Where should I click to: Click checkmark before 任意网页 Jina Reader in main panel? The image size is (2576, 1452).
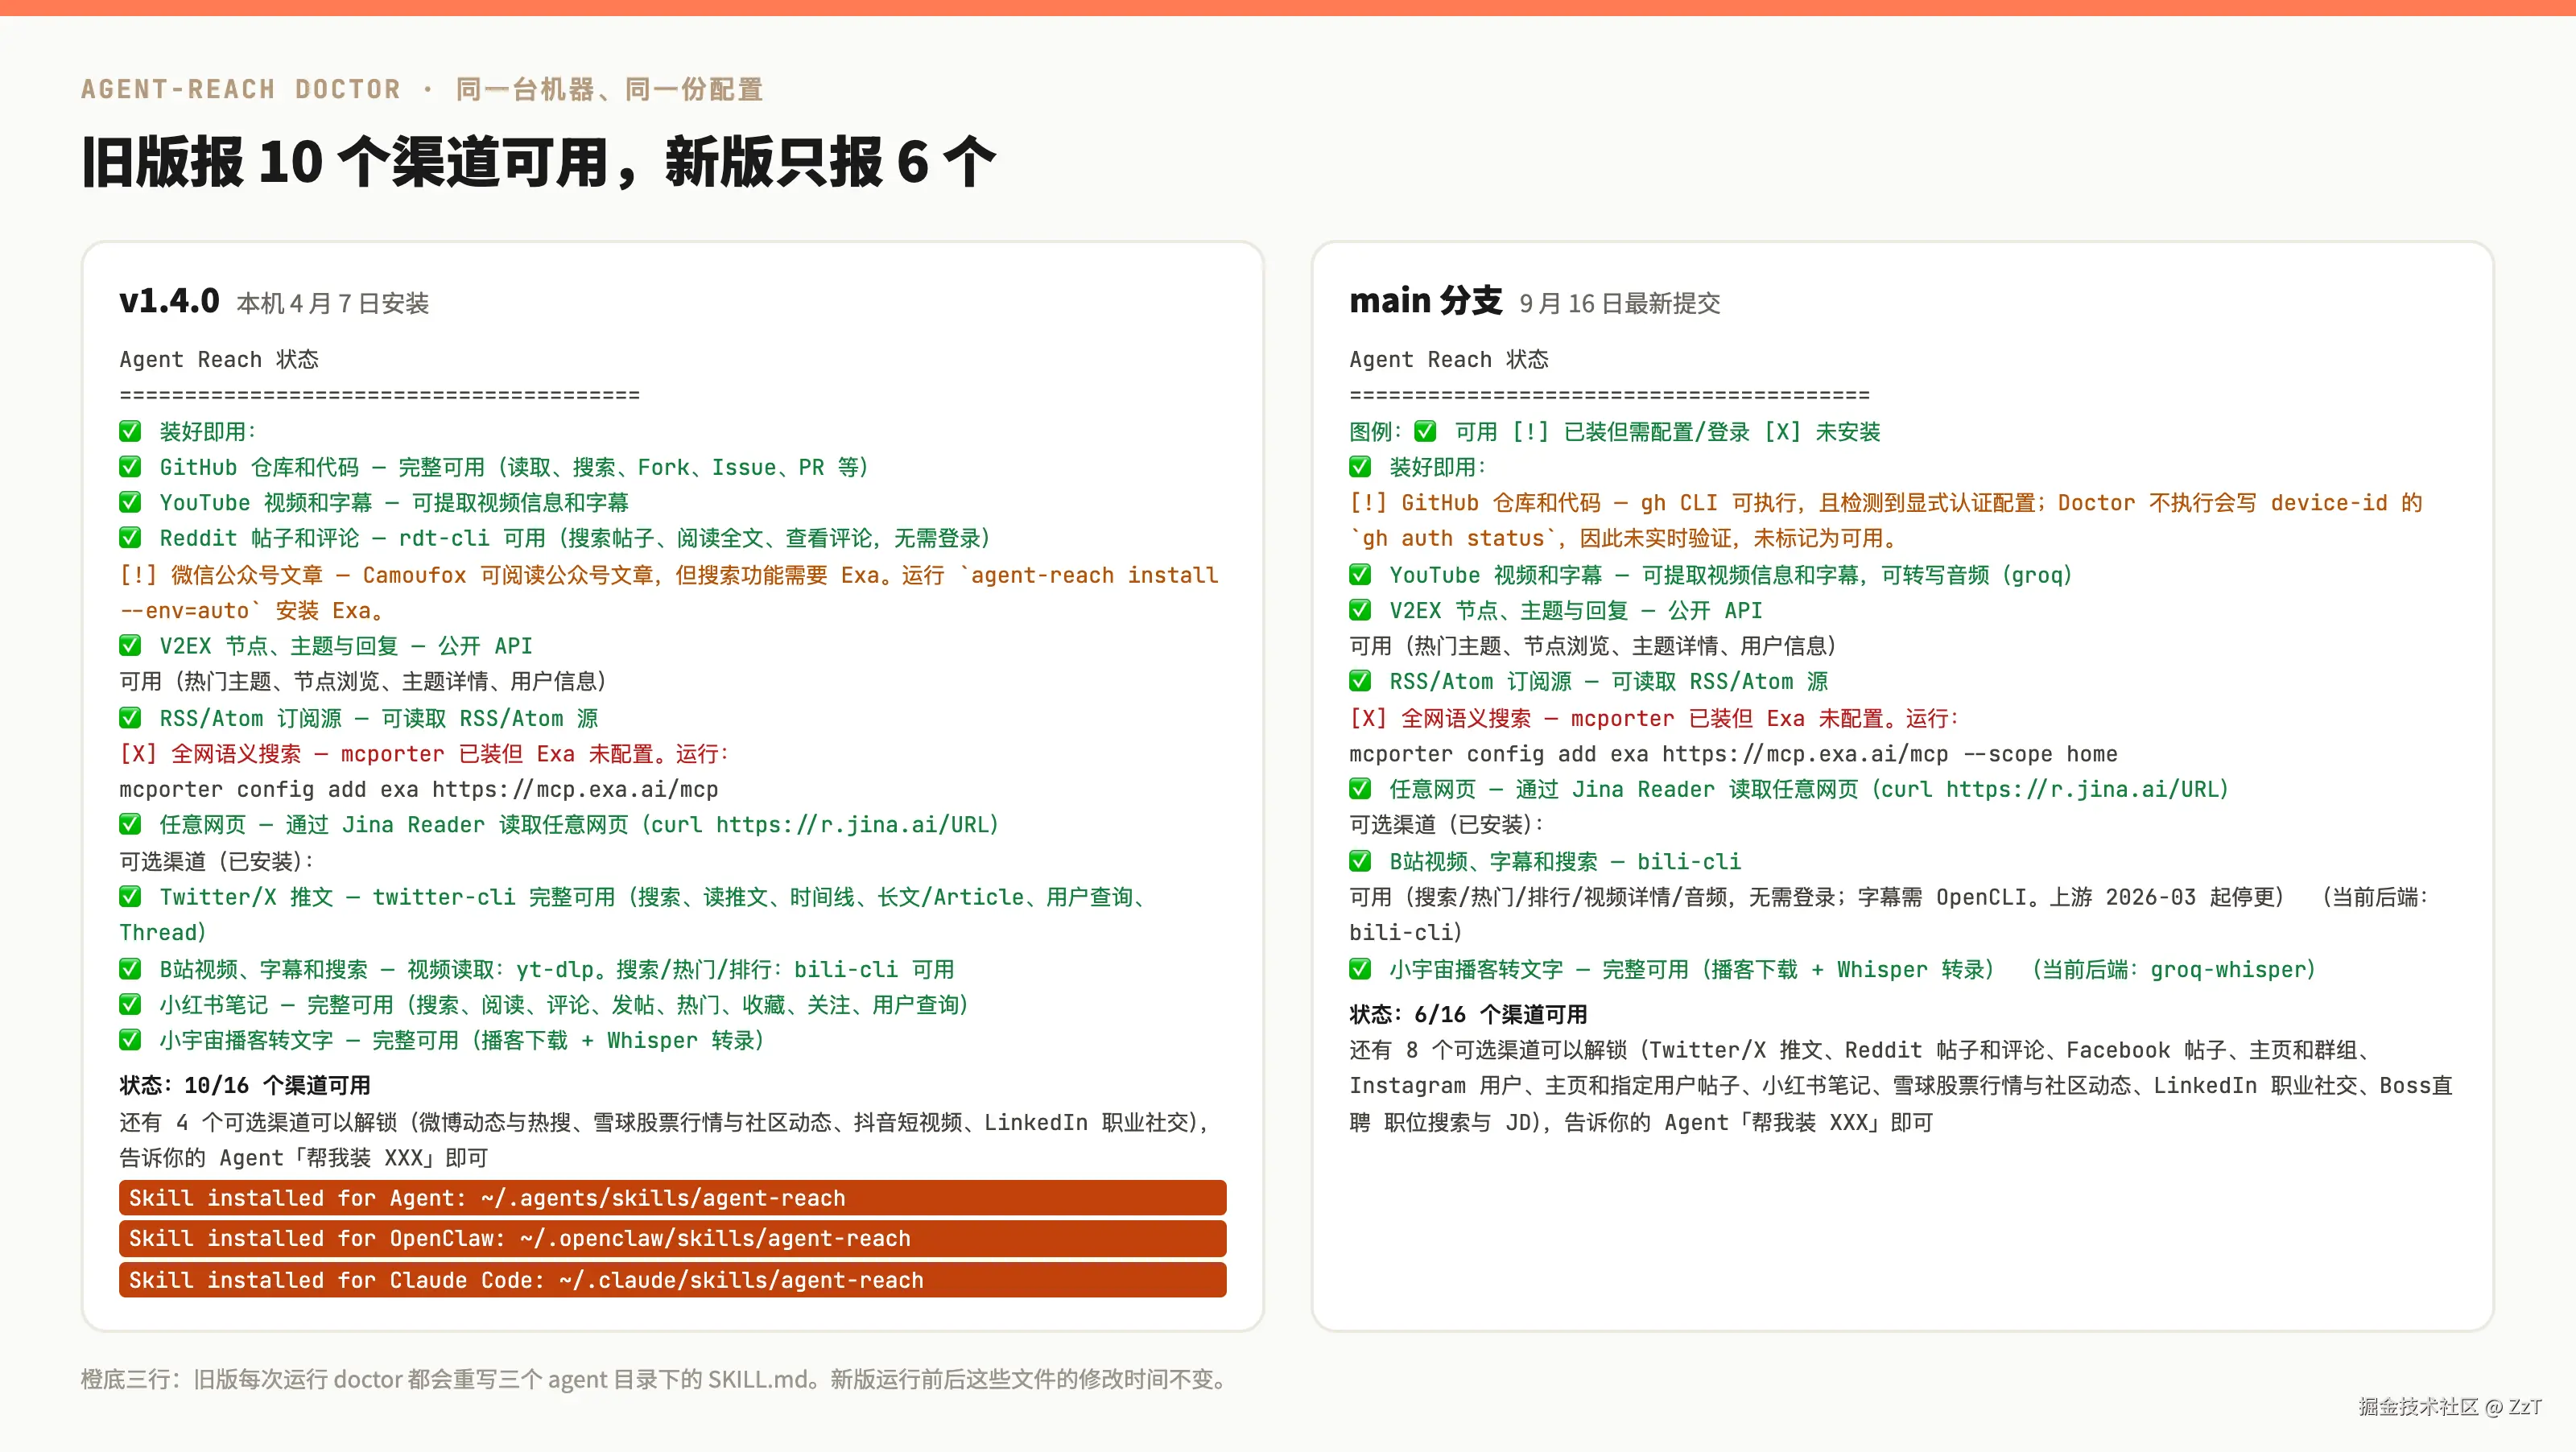click(x=1360, y=789)
